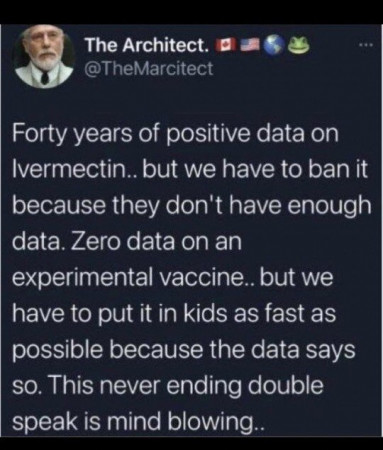Click the line possible because the data says
Screen dimensions: 383x450
[x=184, y=352]
